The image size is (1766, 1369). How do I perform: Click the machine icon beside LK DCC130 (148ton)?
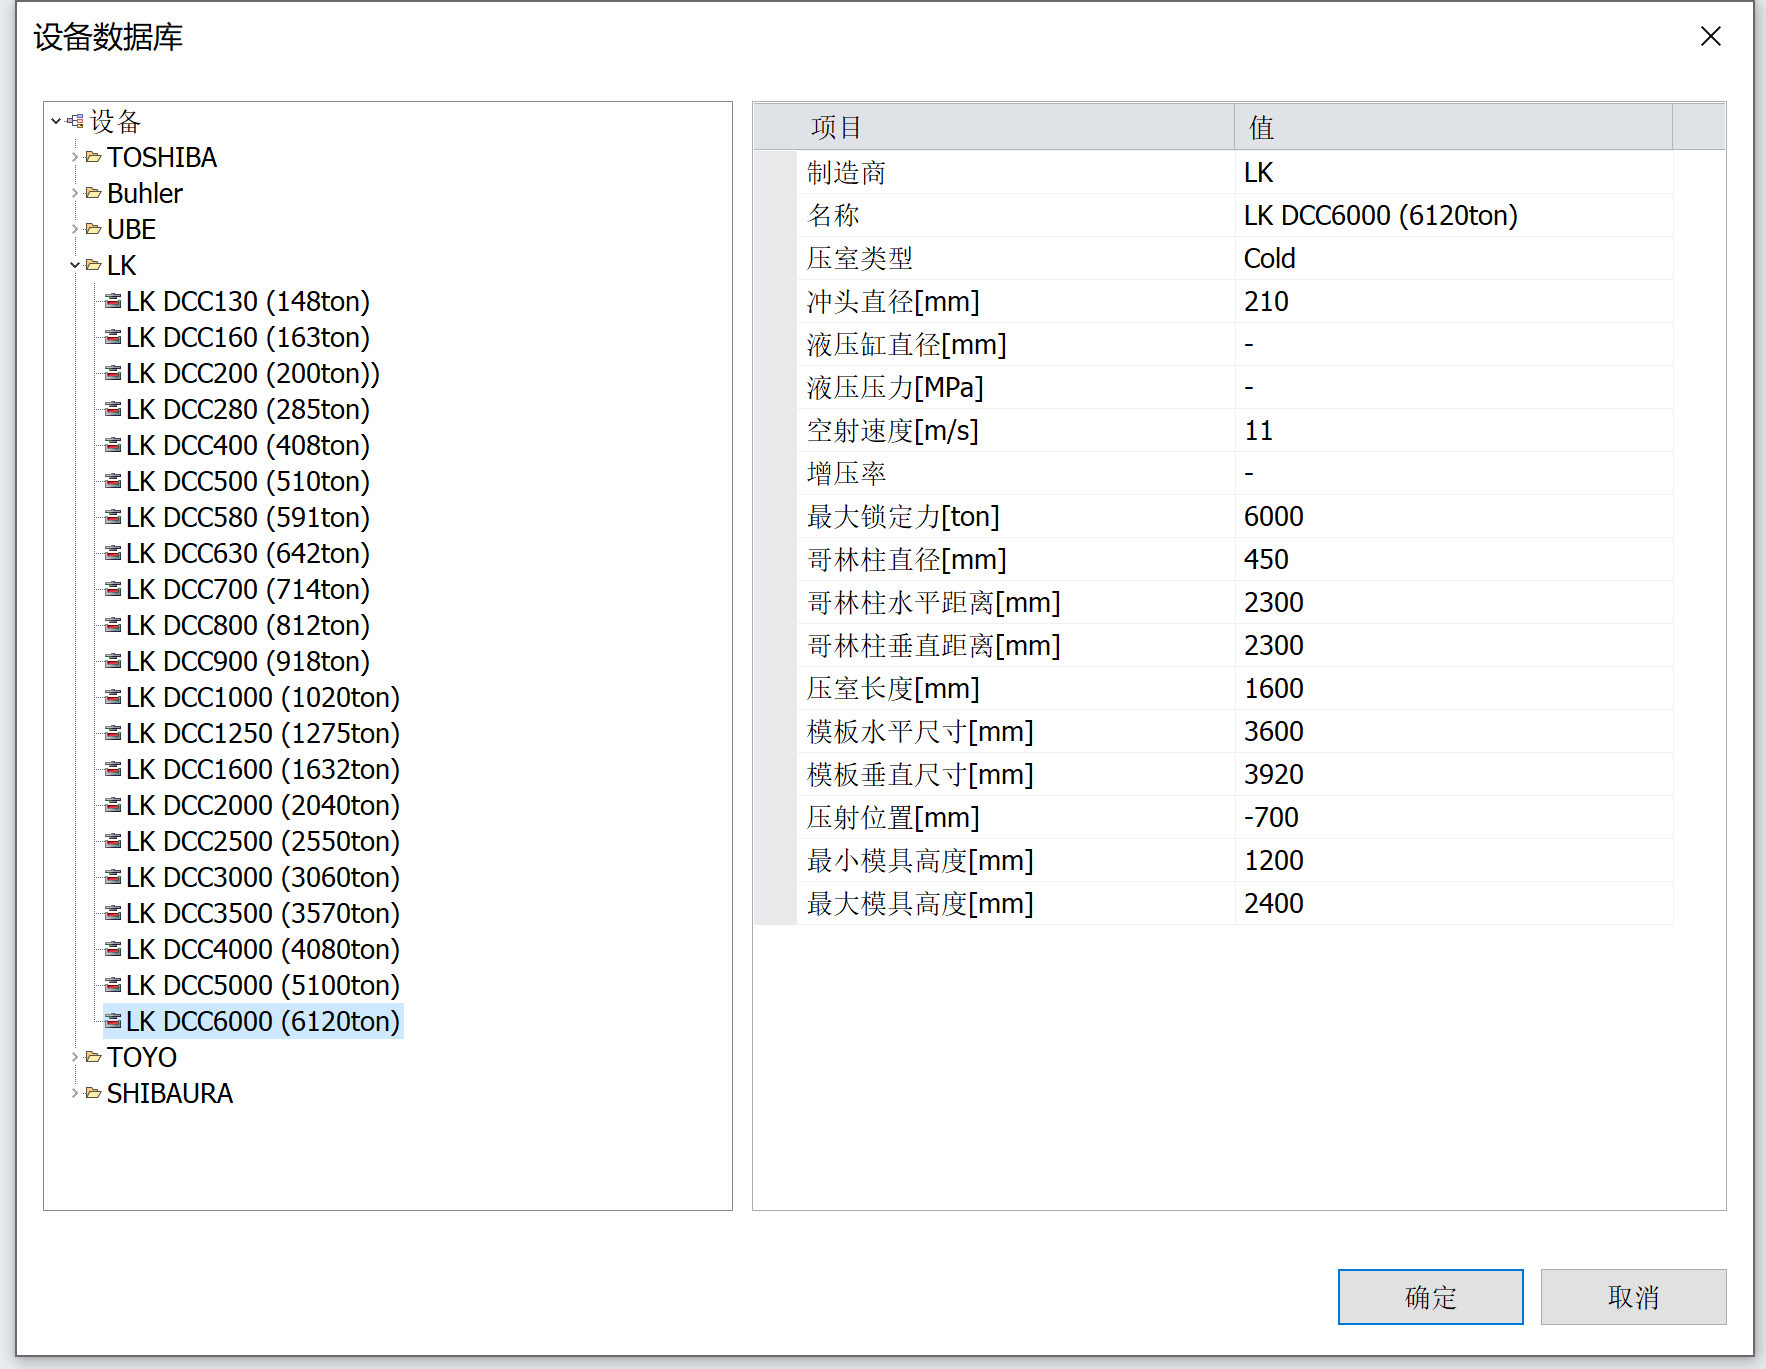(113, 301)
